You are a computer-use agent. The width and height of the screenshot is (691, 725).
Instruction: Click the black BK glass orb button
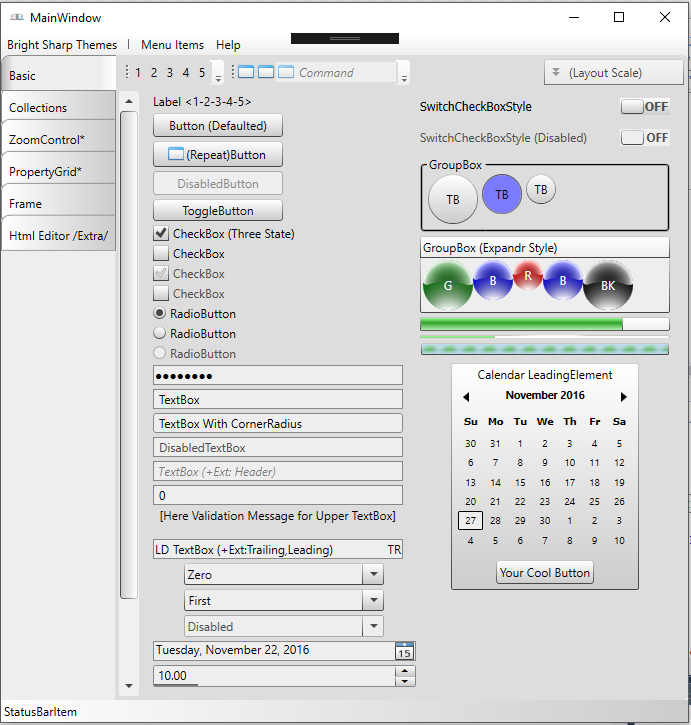[608, 286]
